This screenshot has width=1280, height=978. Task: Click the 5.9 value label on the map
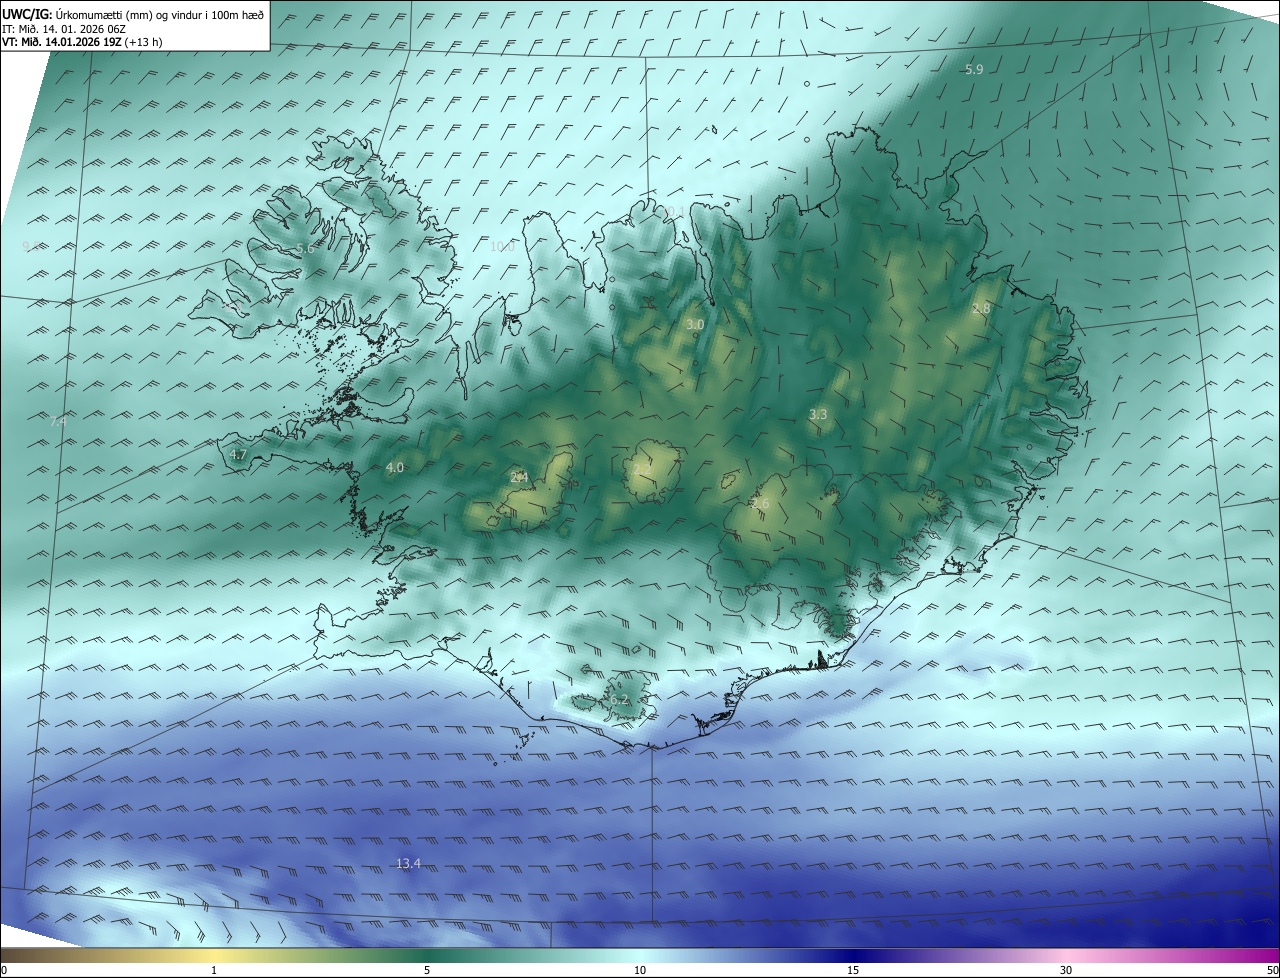[x=974, y=69]
